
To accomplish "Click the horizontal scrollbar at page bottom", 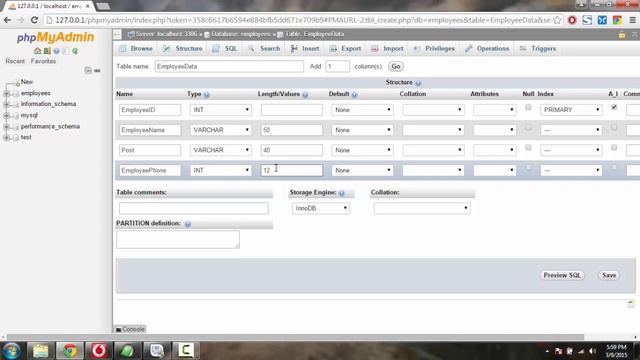I will pyautogui.click(x=295, y=338).
